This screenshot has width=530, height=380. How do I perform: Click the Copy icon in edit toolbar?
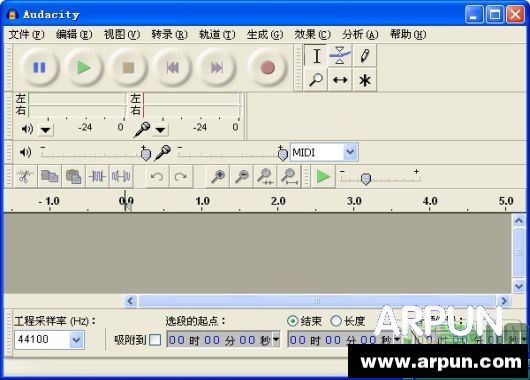pyautogui.click(x=49, y=176)
